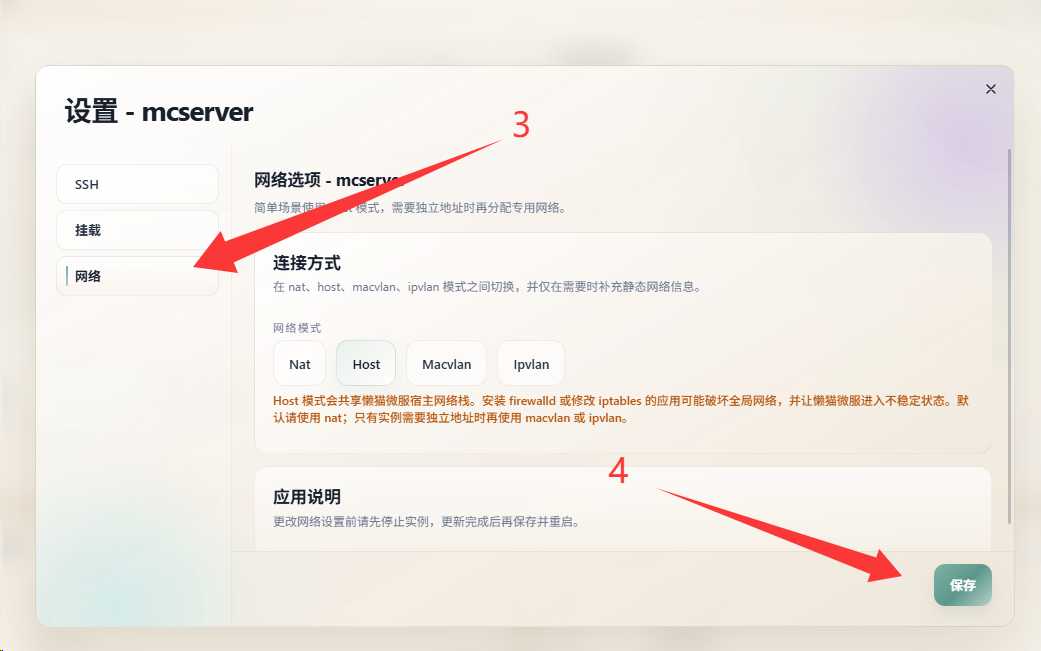Switch to the 挂载 tab
This screenshot has height=651, width=1041.
tap(137, 230)
